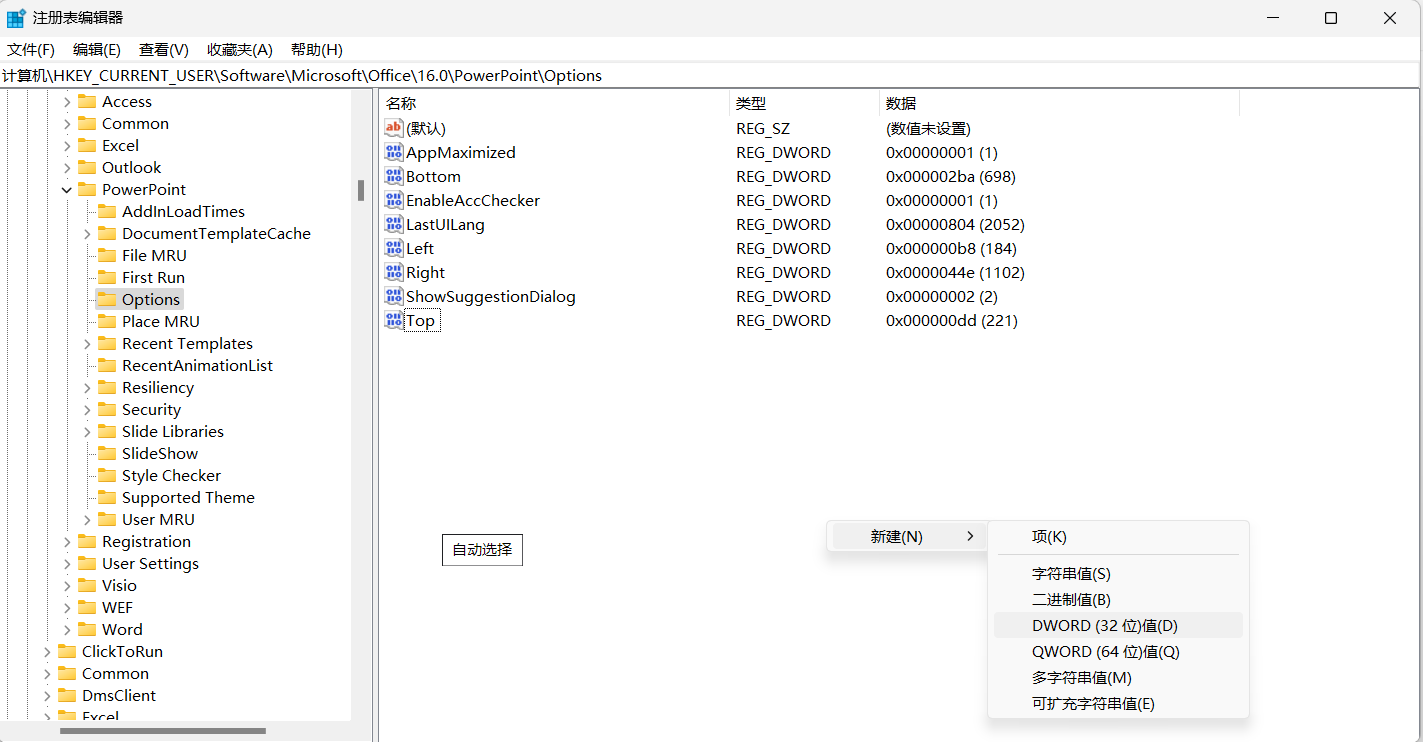This screenshot has width=1423, height=742.
Task: Collapse the PowerPoint key in the tree
Action: click(67, 189)
